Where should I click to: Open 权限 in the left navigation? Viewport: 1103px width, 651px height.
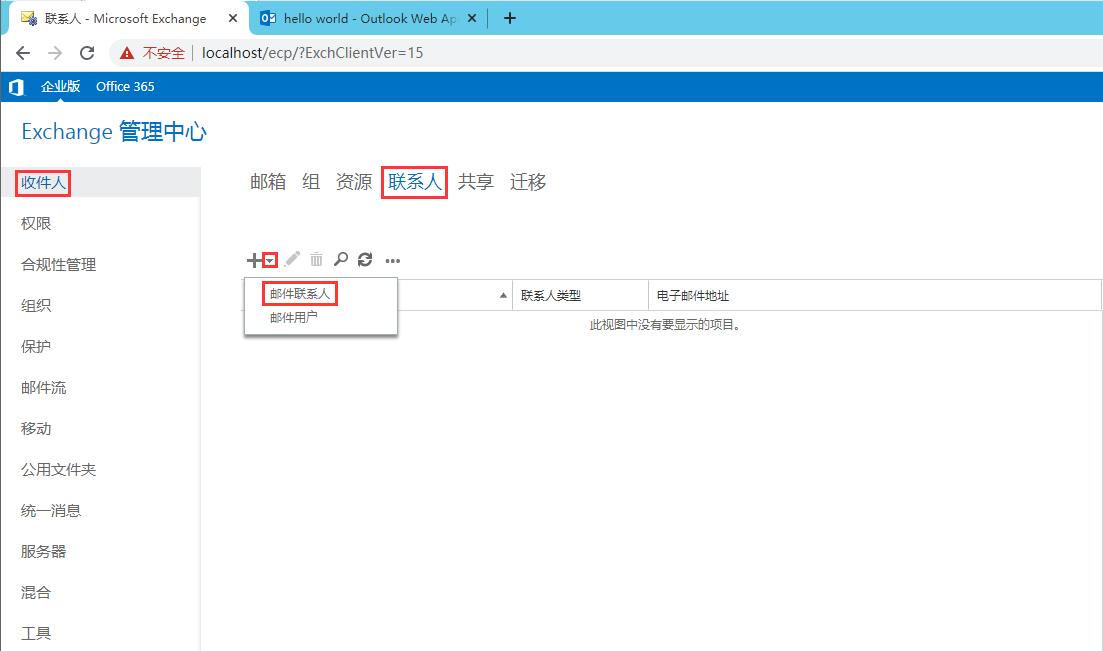click(36, 224)
